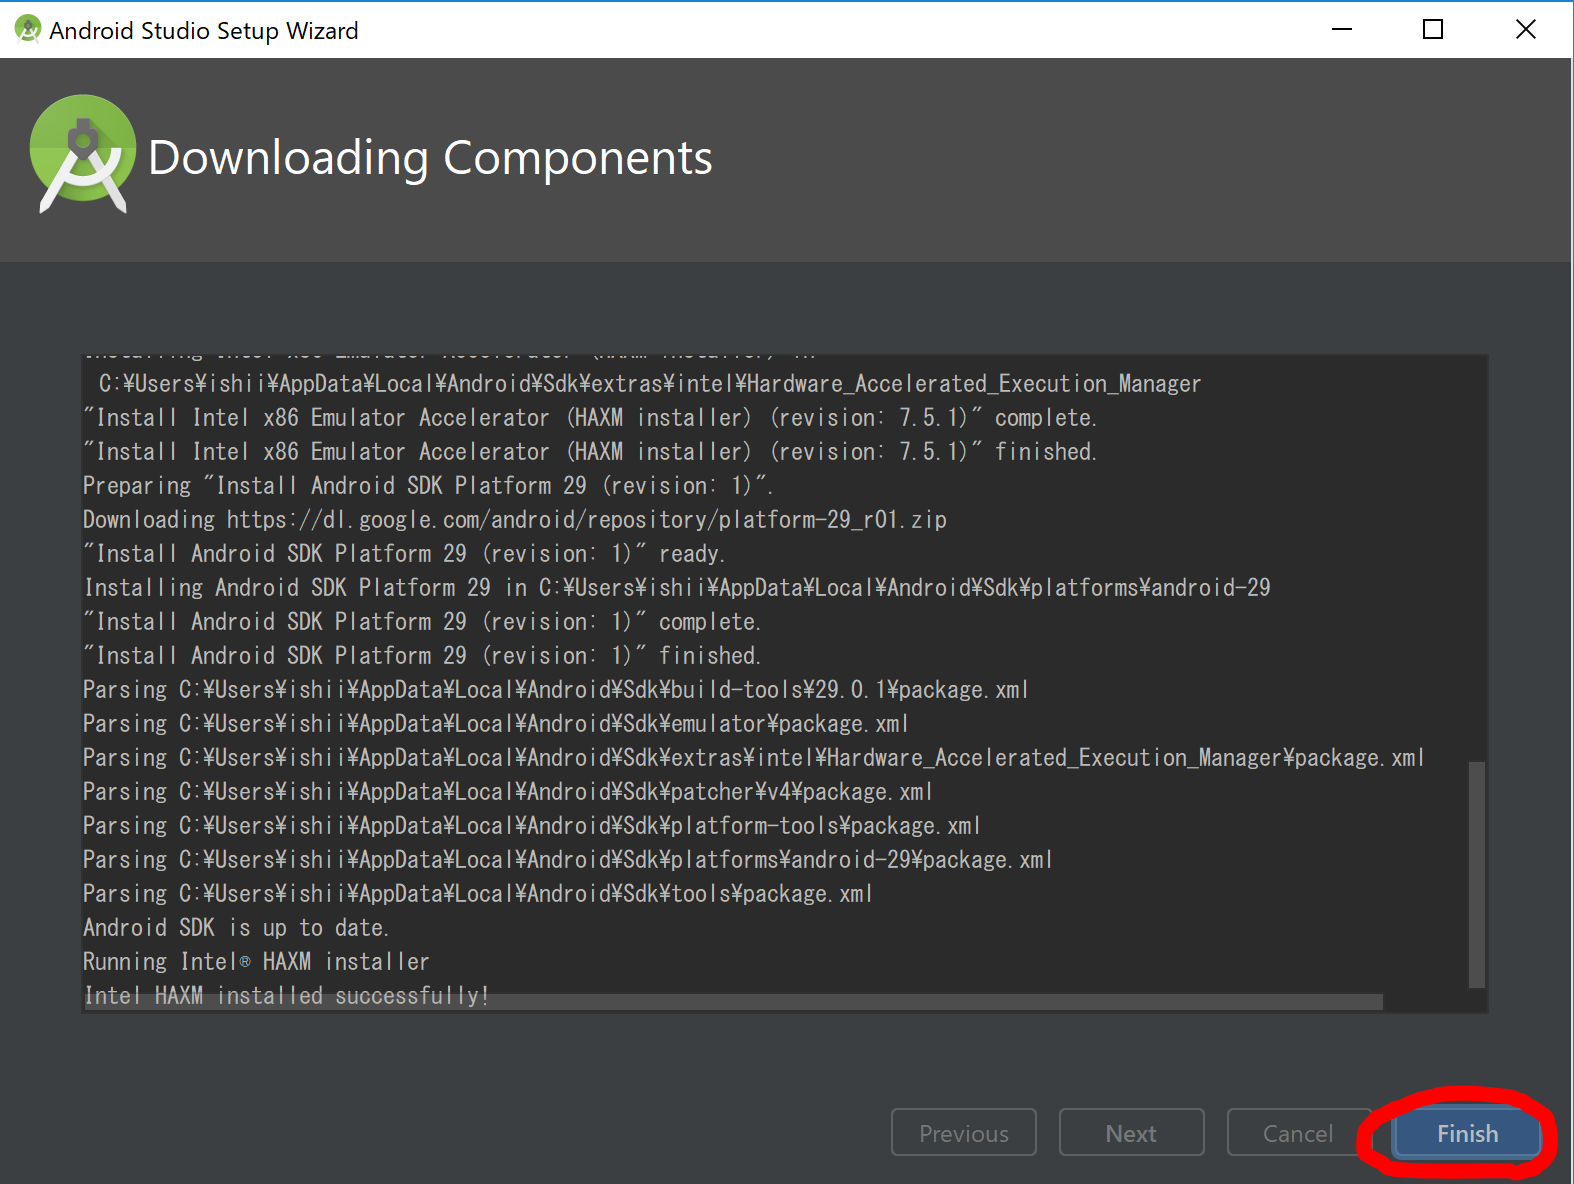Screen dimensions: 1574x1184
Task: Click the Next button
Action: [1131, 1133]
